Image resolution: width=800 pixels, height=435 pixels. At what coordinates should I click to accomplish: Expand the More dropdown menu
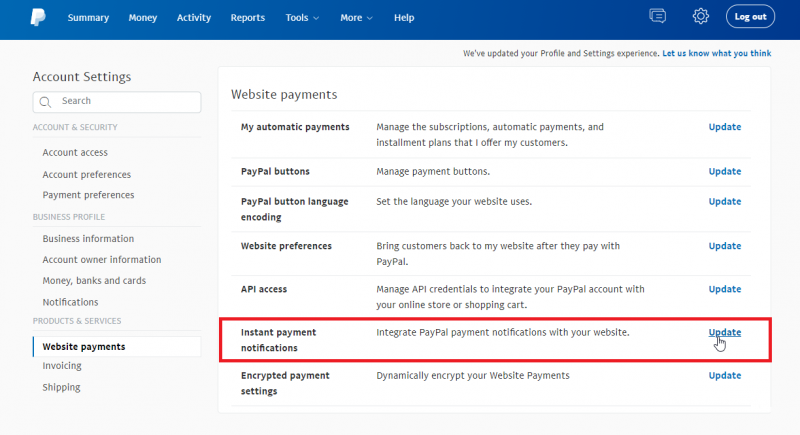[356, 17]
